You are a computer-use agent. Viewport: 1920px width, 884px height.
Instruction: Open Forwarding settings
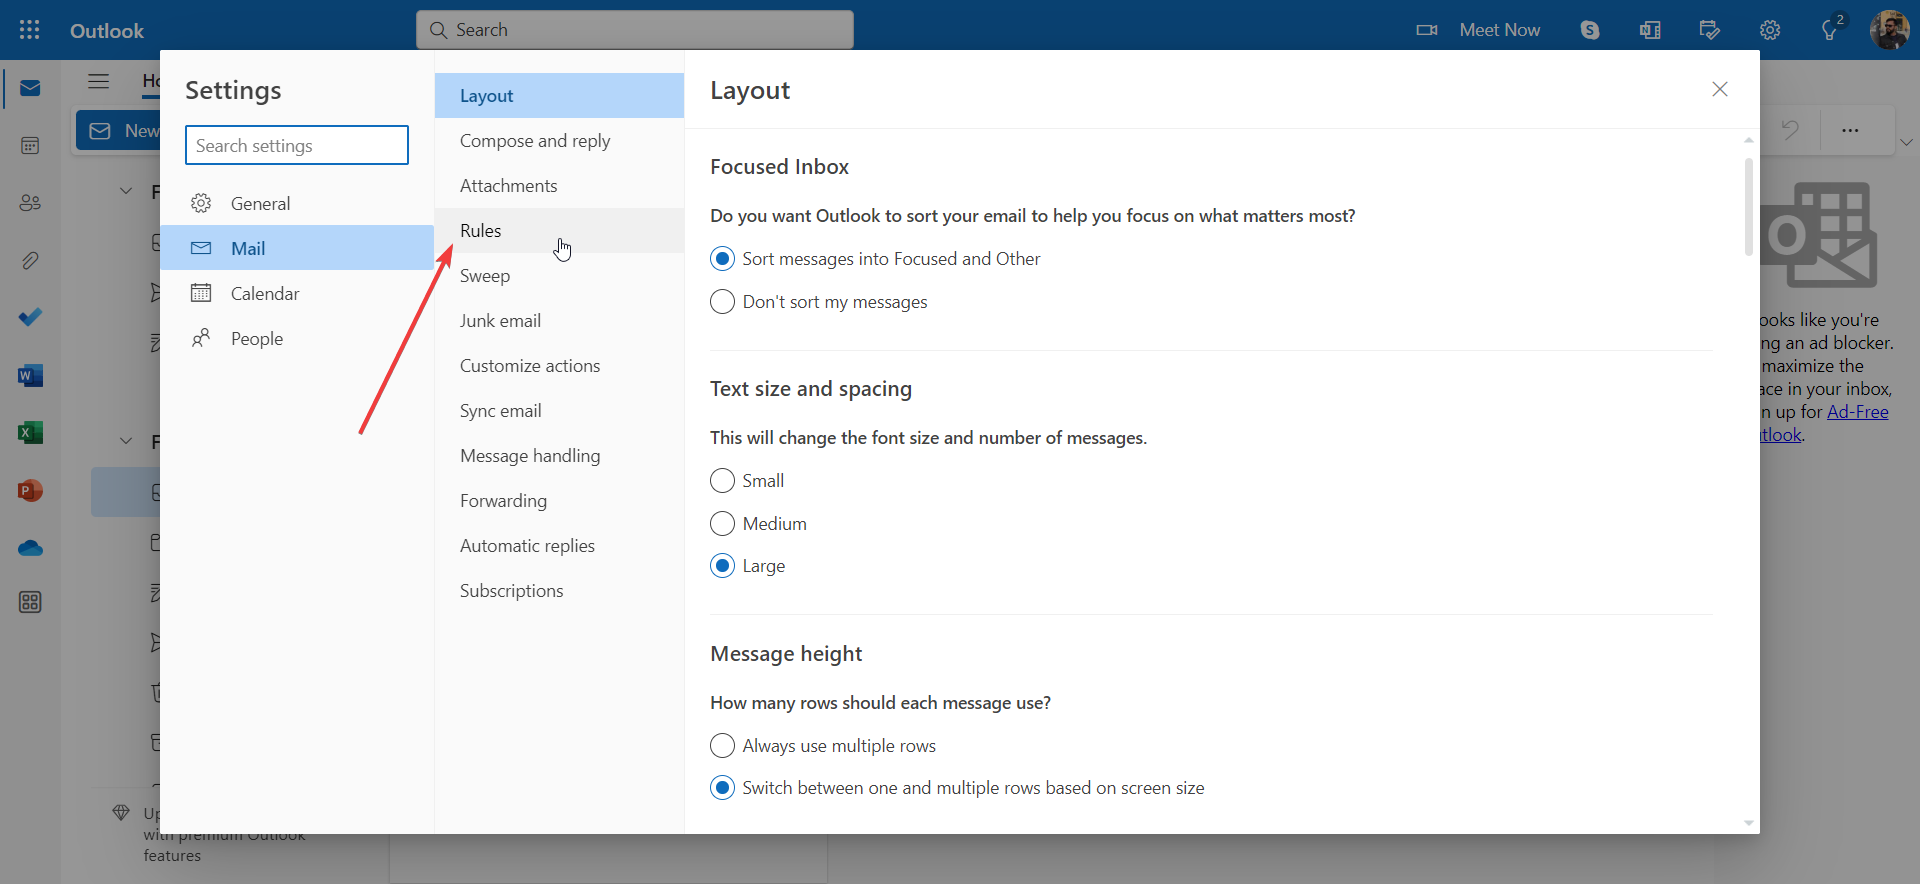click(x=559, y=500)
